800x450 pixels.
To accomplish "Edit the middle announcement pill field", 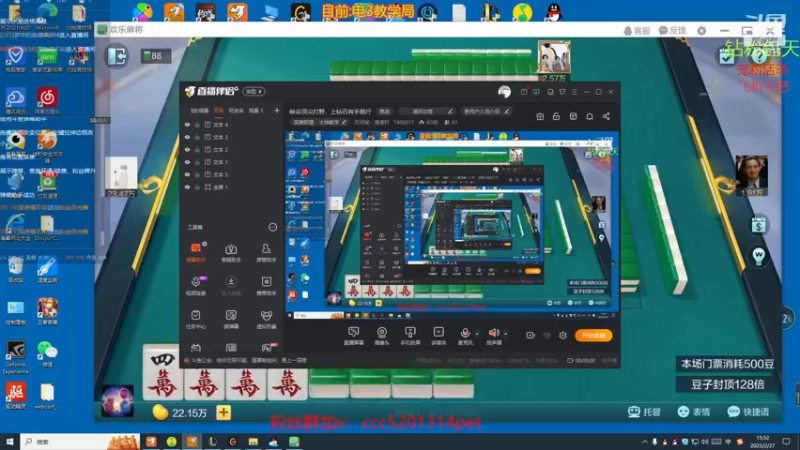I will 427,111.
